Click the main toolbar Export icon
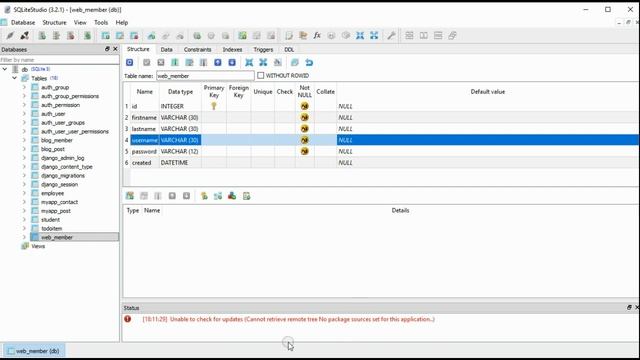The image size is (640, 360). pyautogui.click(x=374, y=36)
